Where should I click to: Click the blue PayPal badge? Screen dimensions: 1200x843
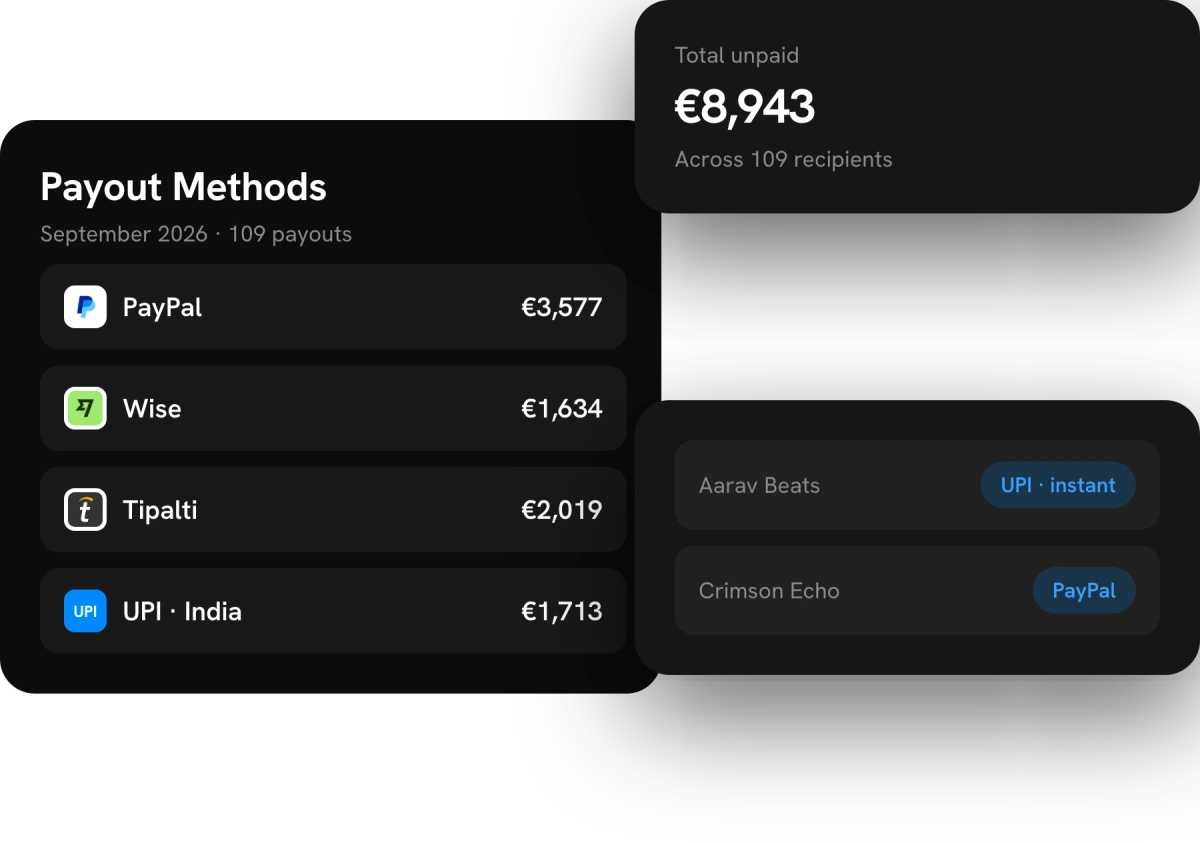tap(1084, 590)
